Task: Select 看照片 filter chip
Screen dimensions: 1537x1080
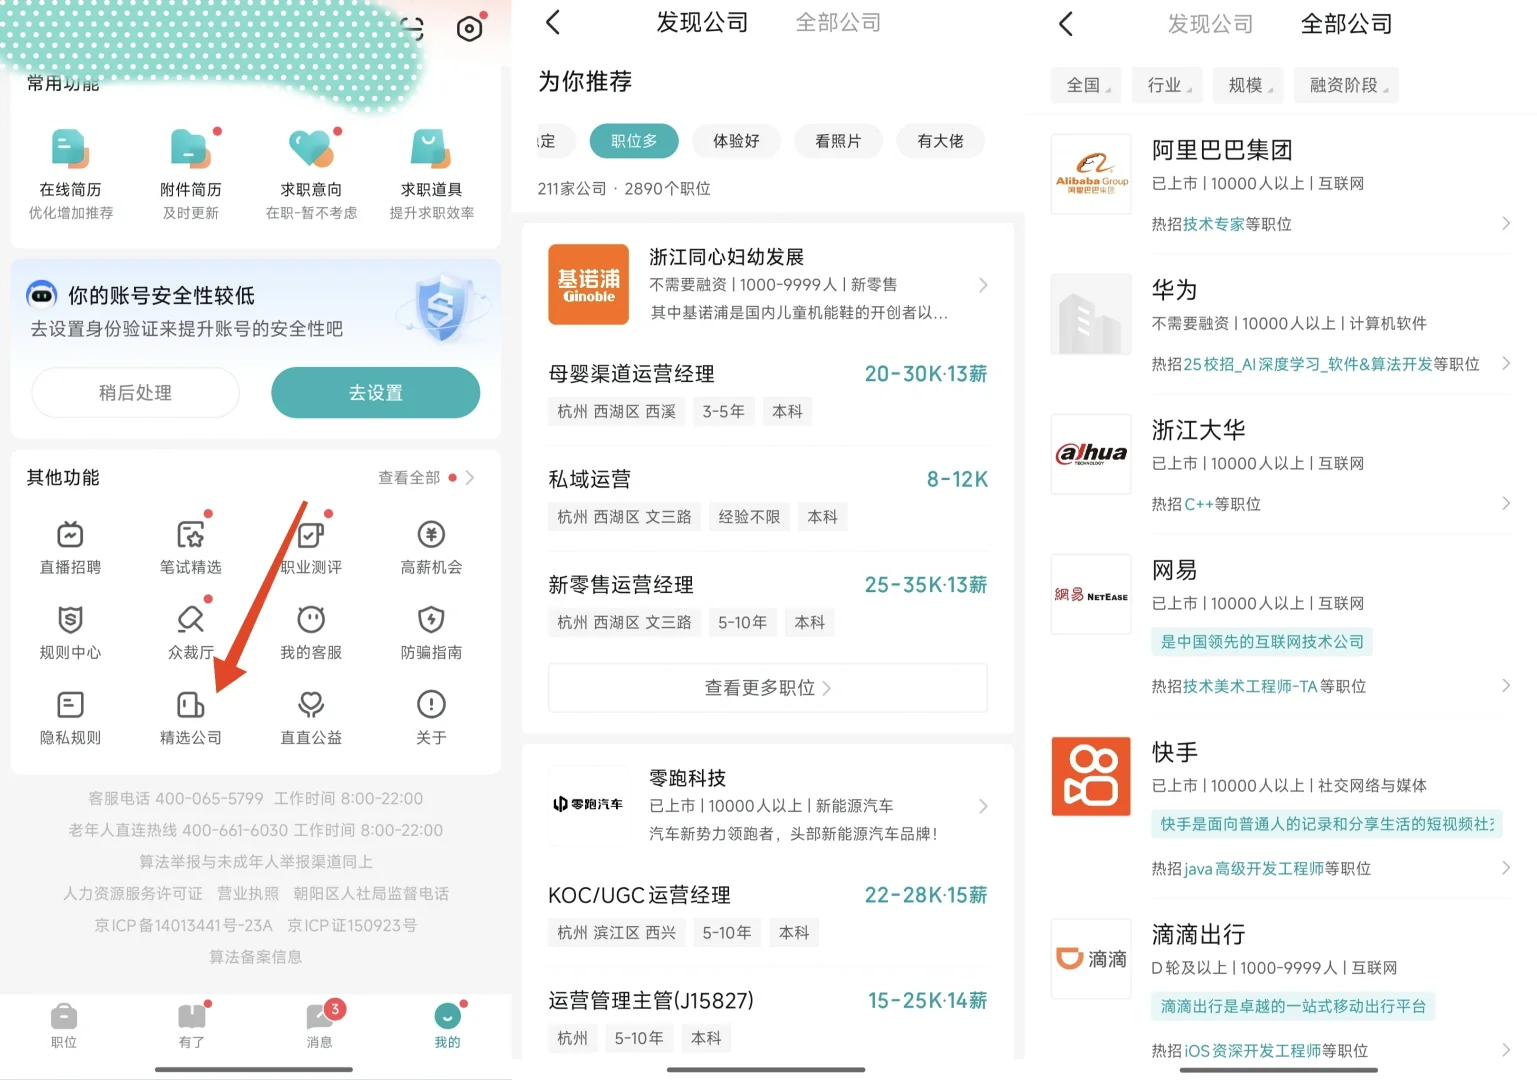Action: (x=838, y=141)
